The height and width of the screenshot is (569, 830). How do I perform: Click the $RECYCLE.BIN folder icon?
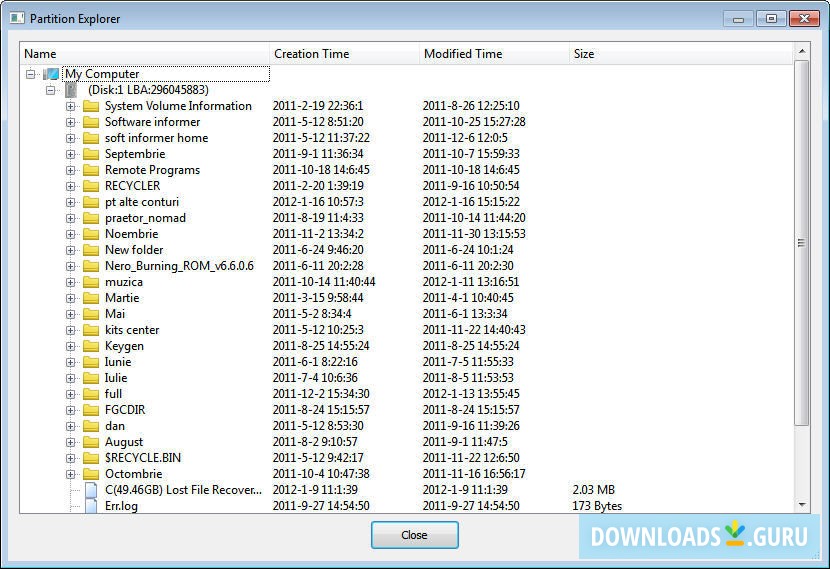[x=91, y=458]
